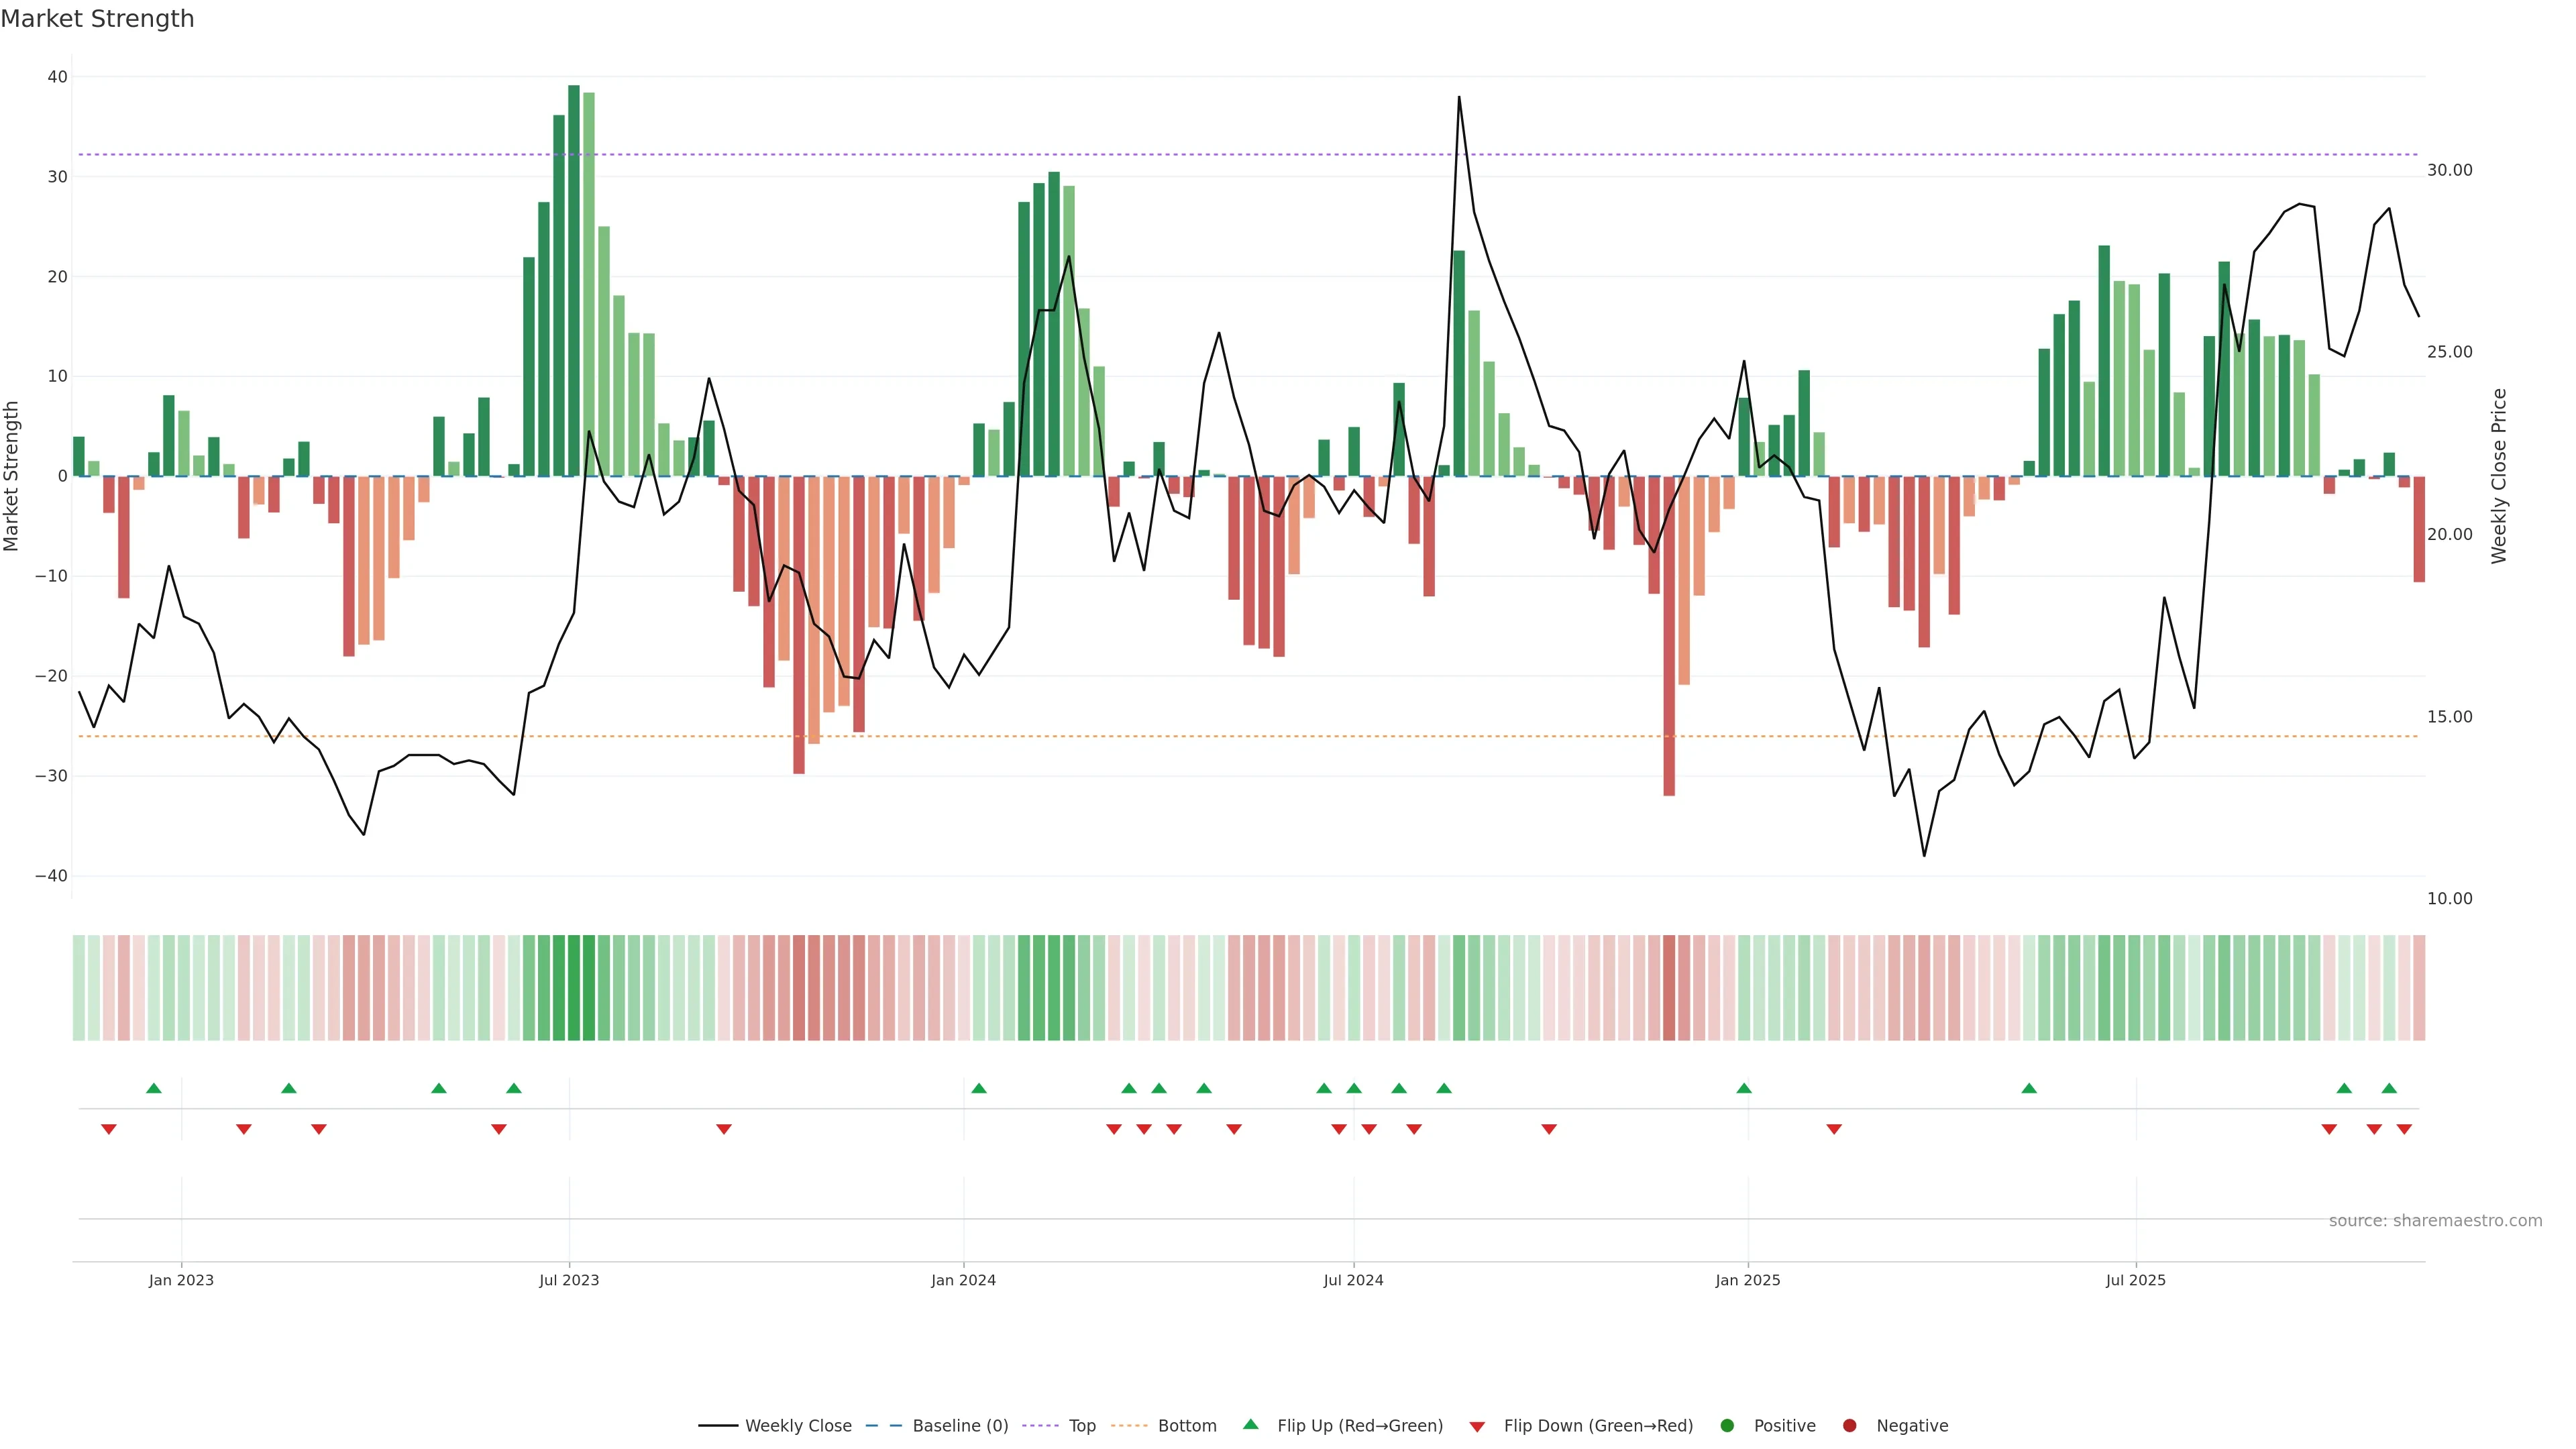Click the red Negative legend dot
The image size is (2576, 1449).
[x=1849, y=1426]
